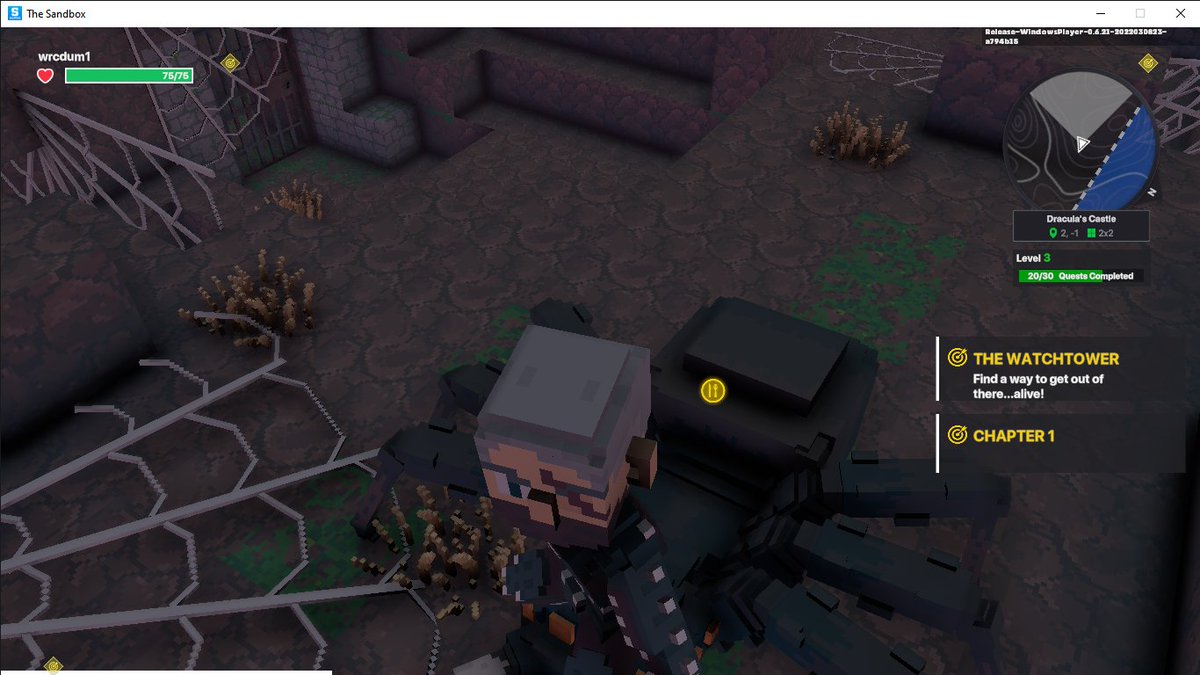Click the quest marker icon above the minimap
The image size is (1200, 675).
coord(1148,63)
